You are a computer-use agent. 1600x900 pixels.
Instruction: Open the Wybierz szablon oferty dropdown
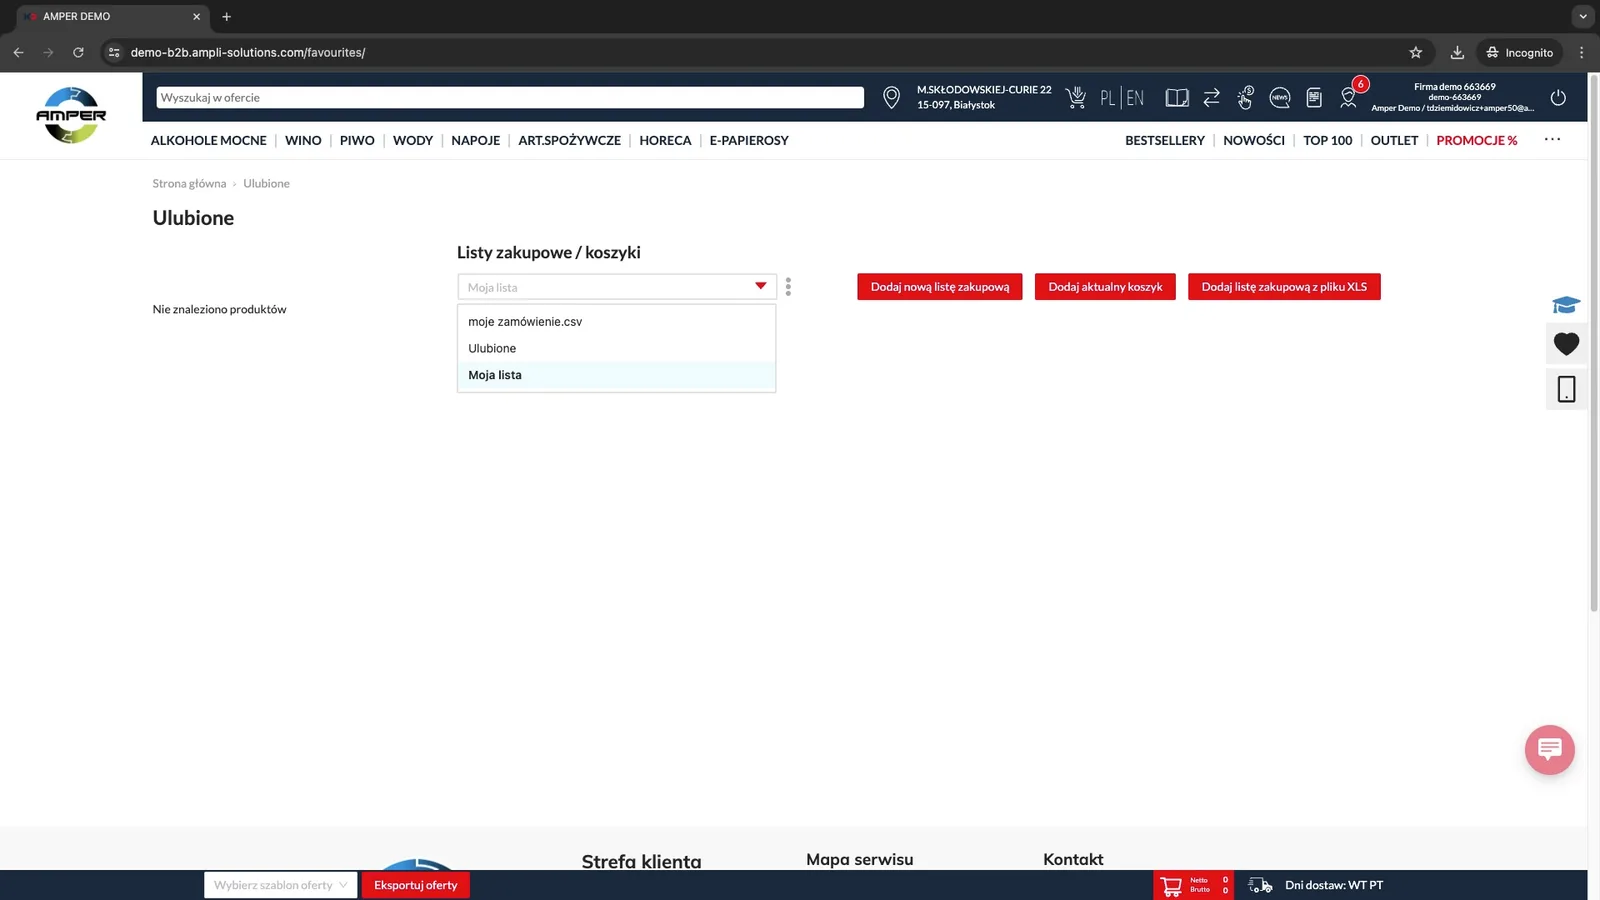click(x=280, y=885)
